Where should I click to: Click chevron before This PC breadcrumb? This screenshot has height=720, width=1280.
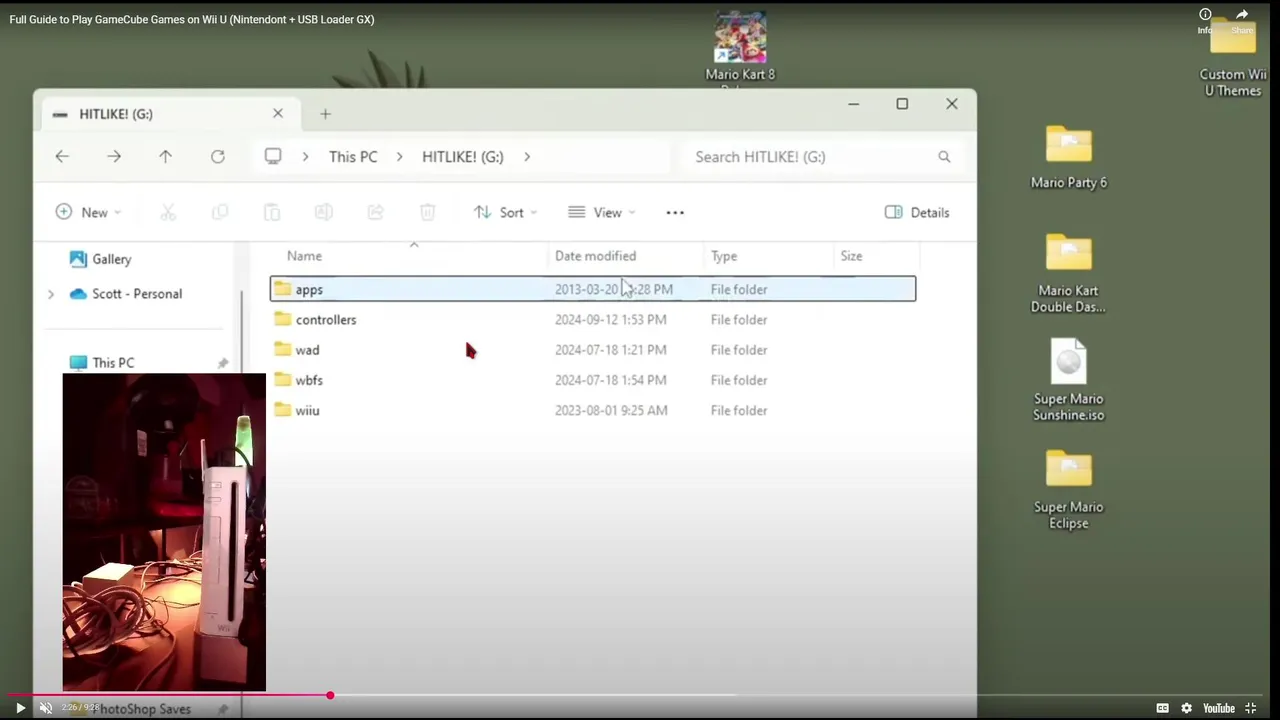click(305, 157)
